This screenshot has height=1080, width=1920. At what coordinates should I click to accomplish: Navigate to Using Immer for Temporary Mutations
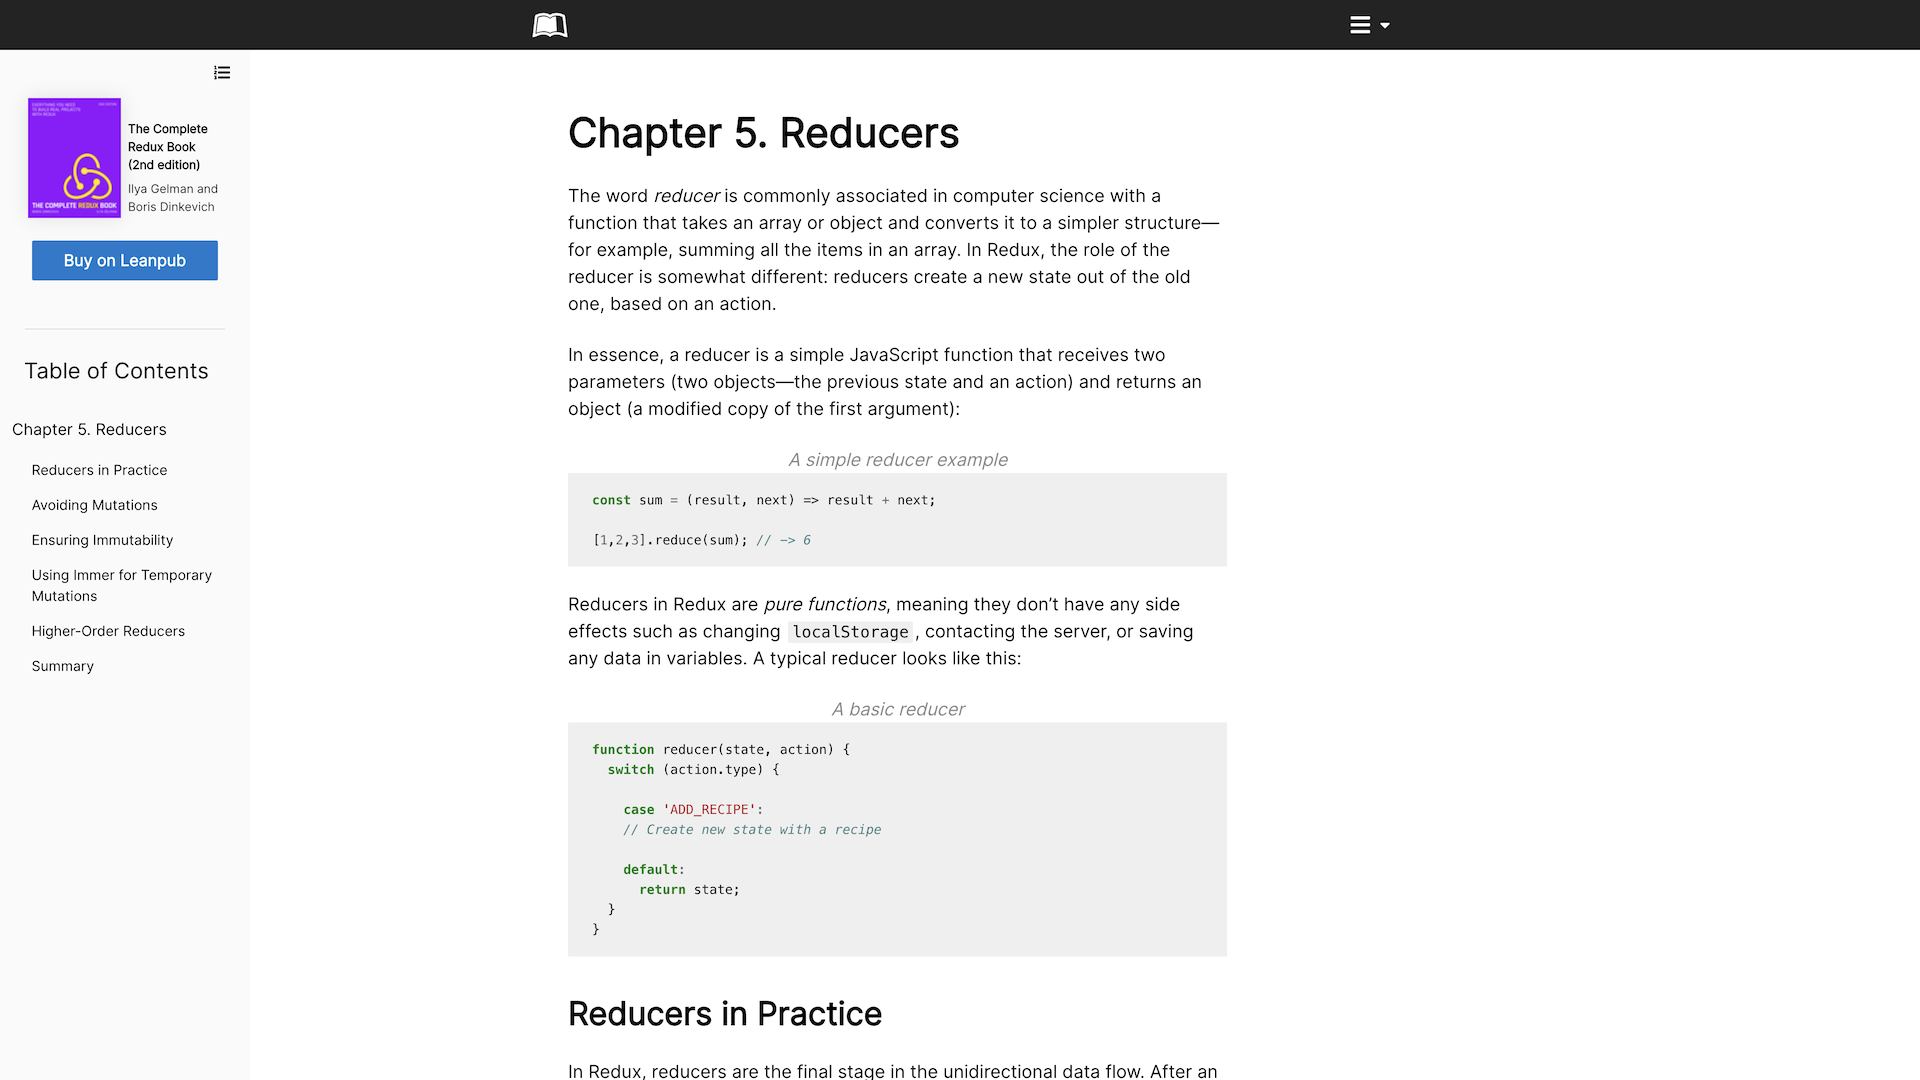pos(121,585)
